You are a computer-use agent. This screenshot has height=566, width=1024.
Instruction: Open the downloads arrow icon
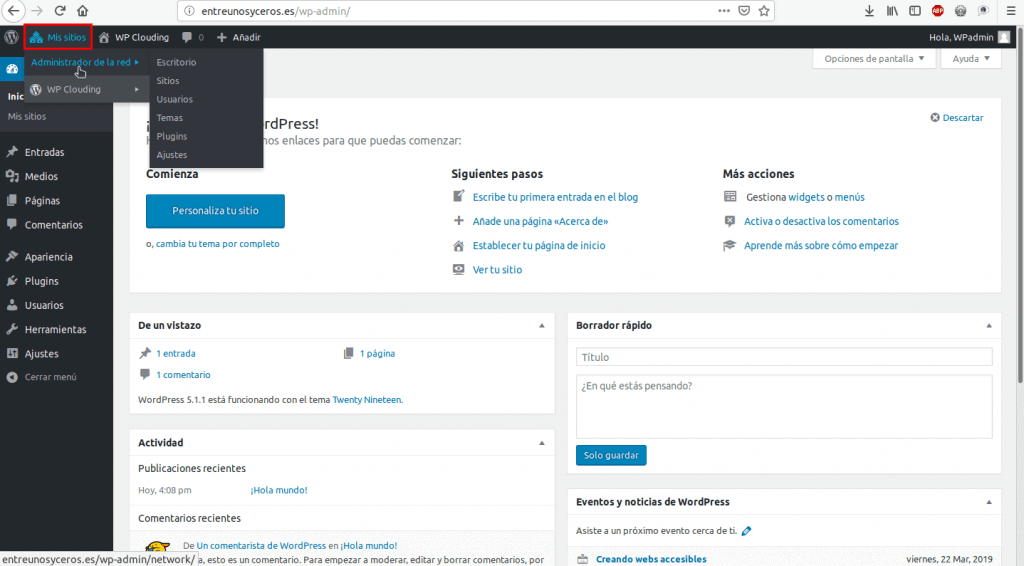[869, 10]
